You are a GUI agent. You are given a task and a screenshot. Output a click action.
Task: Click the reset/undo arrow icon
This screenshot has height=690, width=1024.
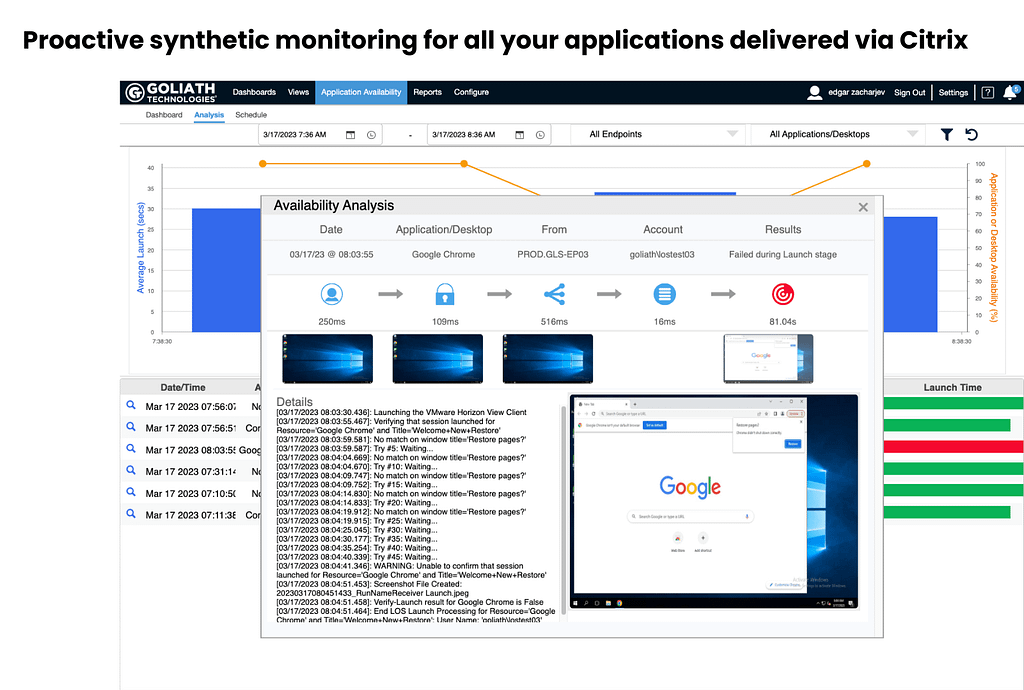tap(971, 134)
